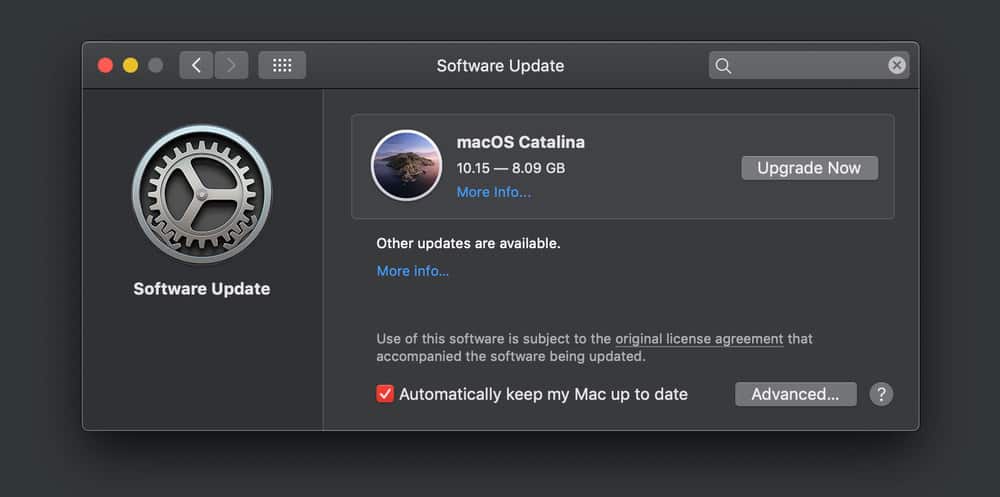Open the Advanced... options

point(795,394)
